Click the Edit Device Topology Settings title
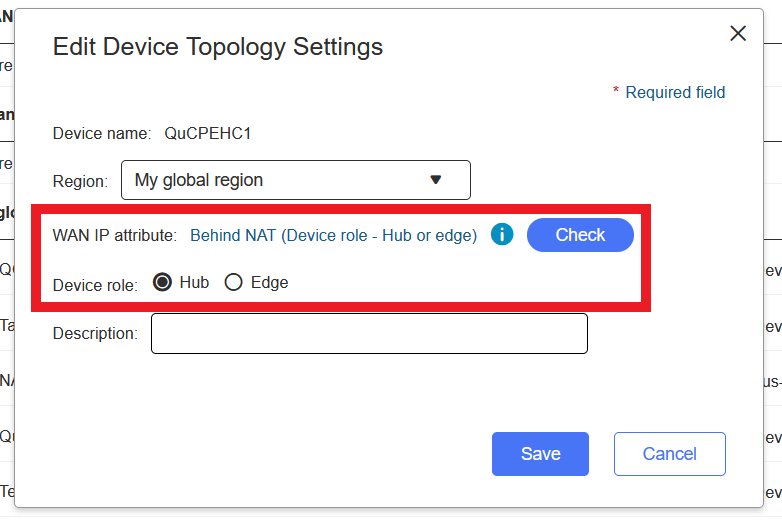Screen dimensions: 782x523 [x=218, y=47]
